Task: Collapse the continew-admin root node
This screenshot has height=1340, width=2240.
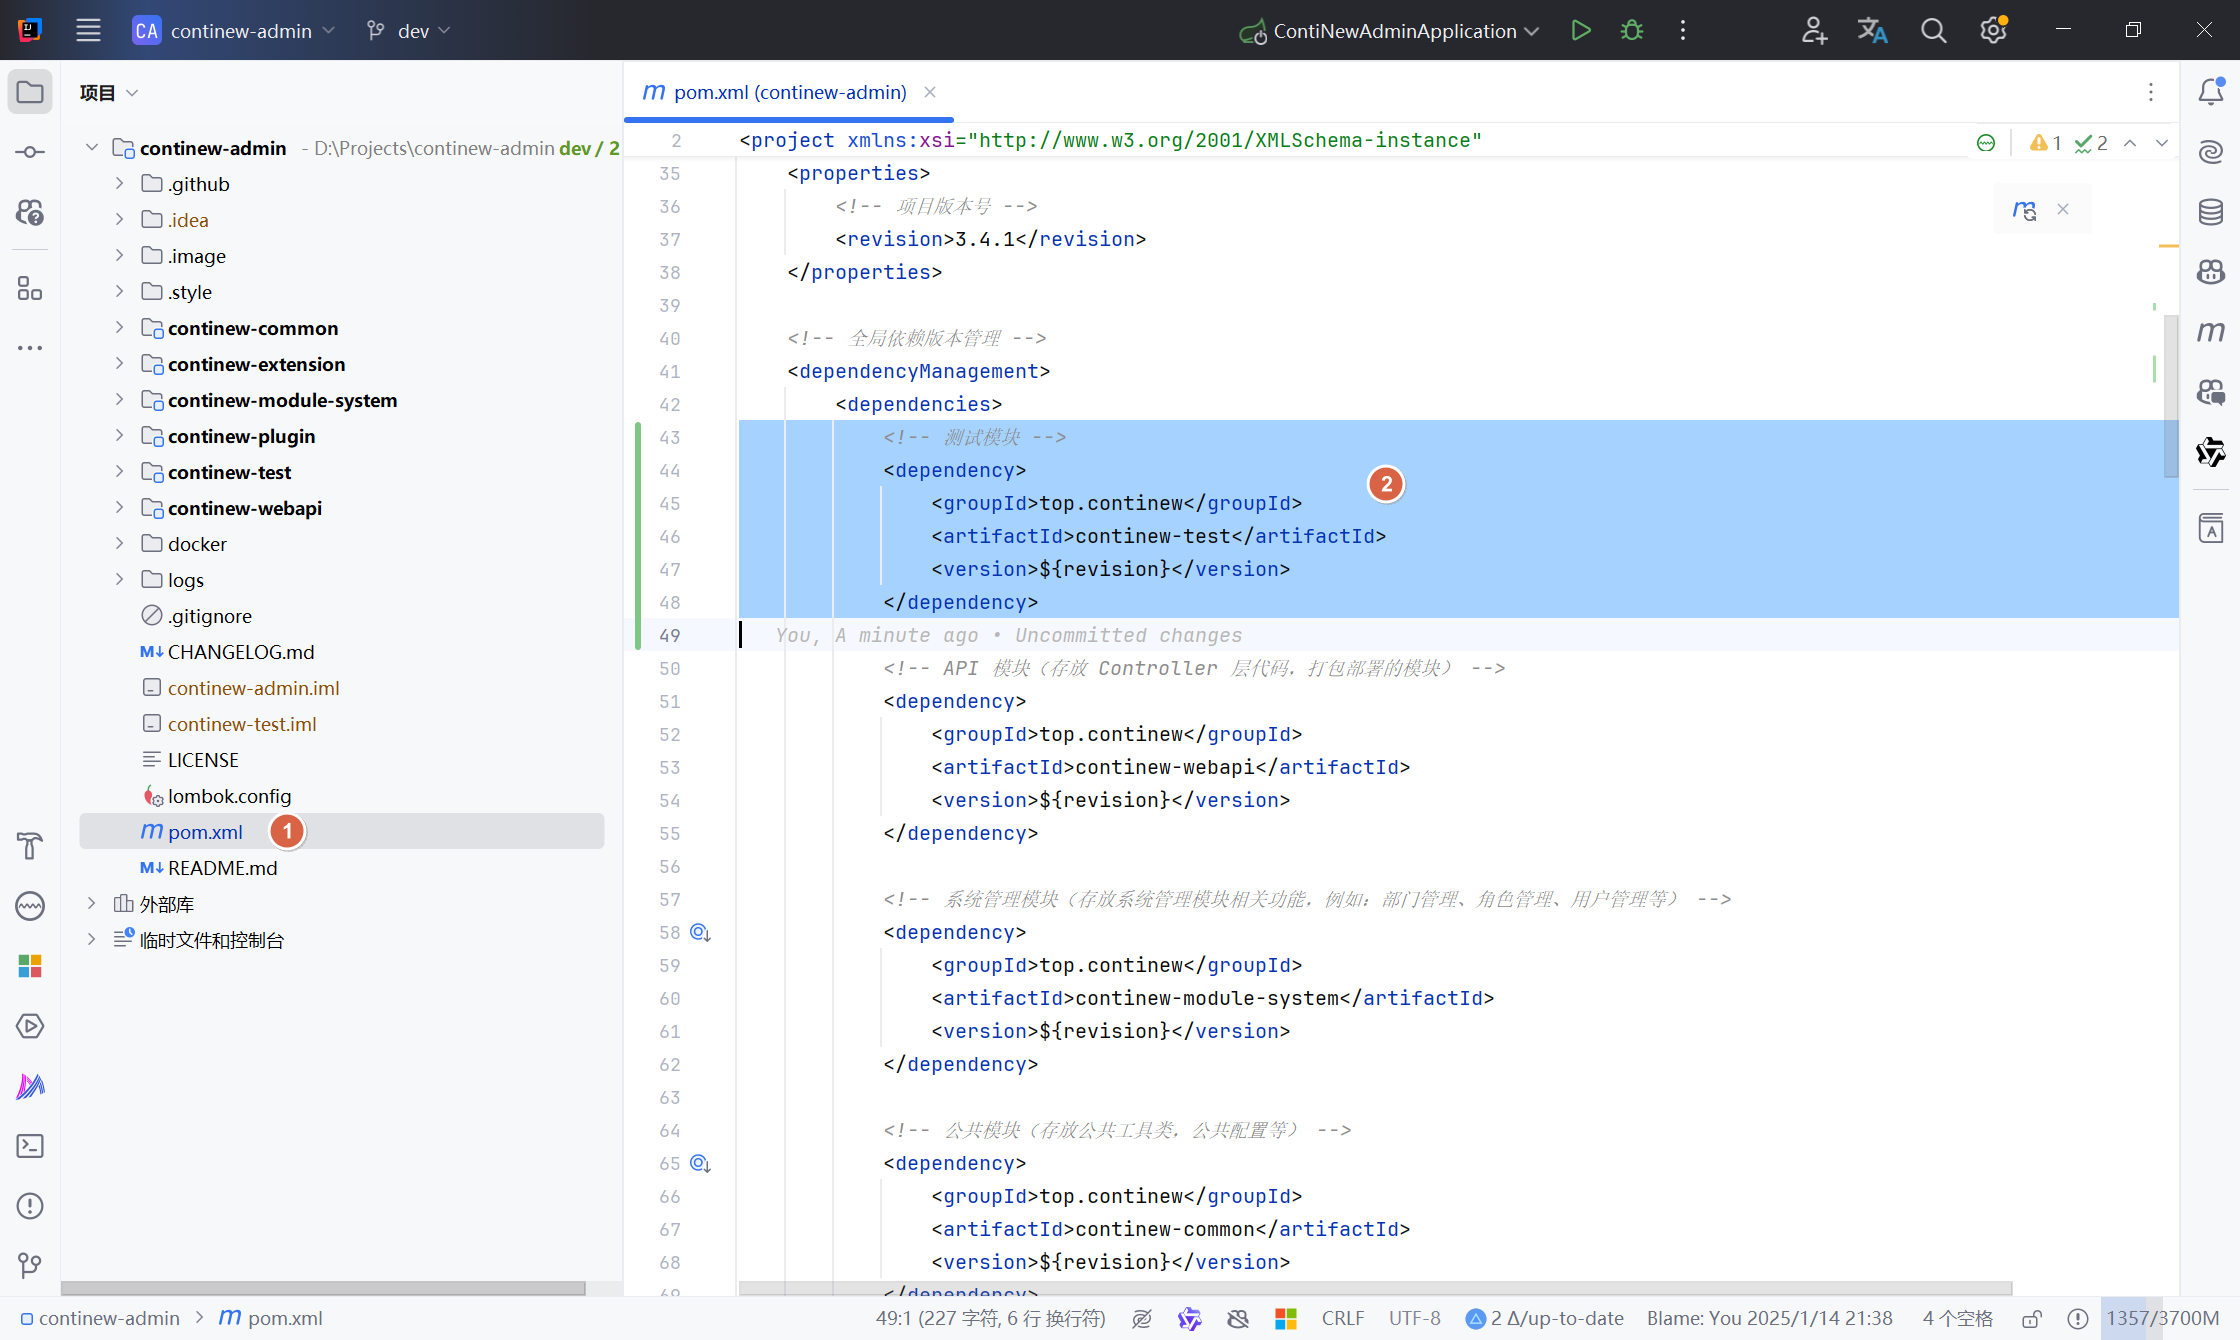Action: tap(92, 147)
